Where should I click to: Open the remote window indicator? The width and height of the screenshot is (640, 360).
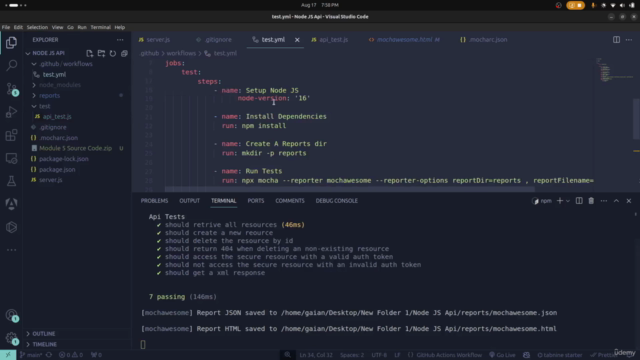coord(8,355)
